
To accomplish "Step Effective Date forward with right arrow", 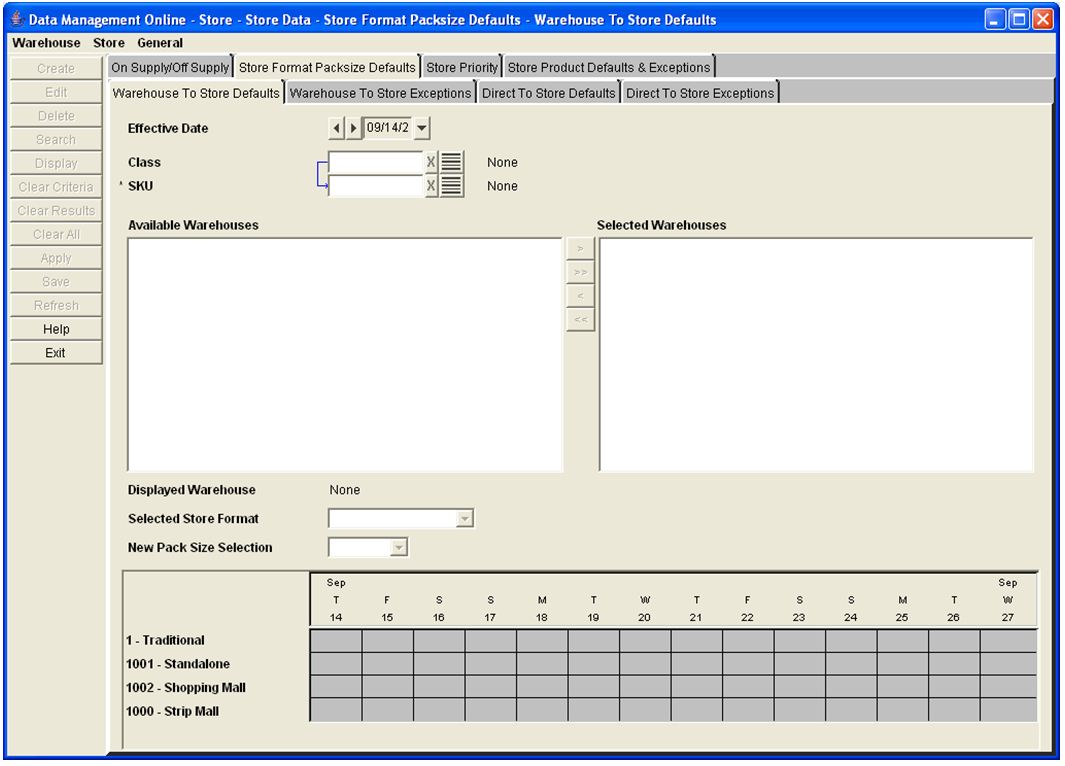I will click(353, 128).
